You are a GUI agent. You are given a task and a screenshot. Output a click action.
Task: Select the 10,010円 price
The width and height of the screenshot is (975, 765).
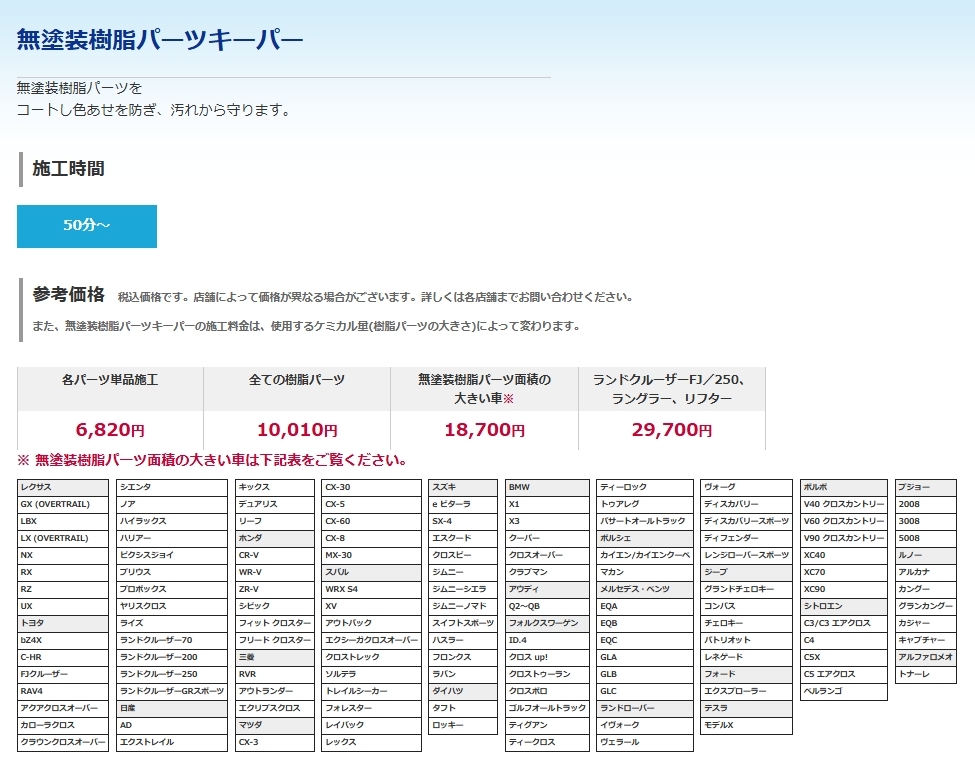tap(297, 429)
